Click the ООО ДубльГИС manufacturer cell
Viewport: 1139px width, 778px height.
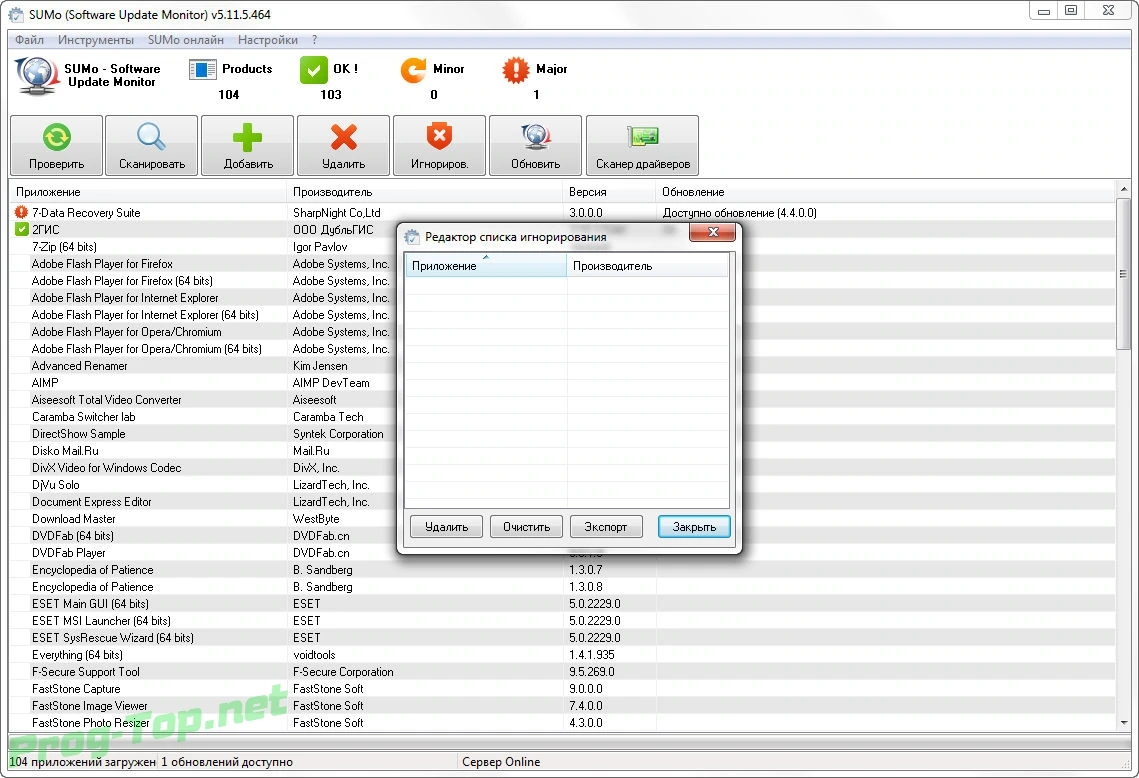[x=333, y=230]
